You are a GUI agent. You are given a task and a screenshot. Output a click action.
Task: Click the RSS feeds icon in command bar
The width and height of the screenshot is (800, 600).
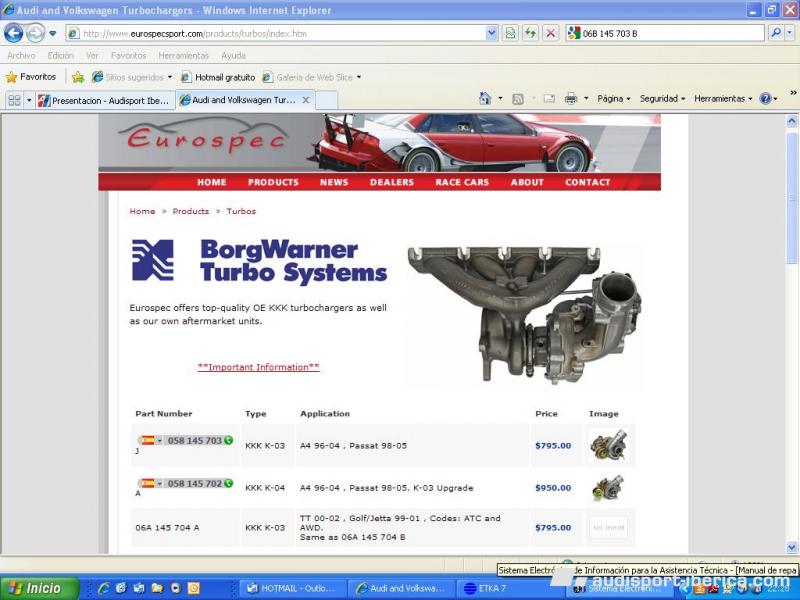(x=517, y=99)
